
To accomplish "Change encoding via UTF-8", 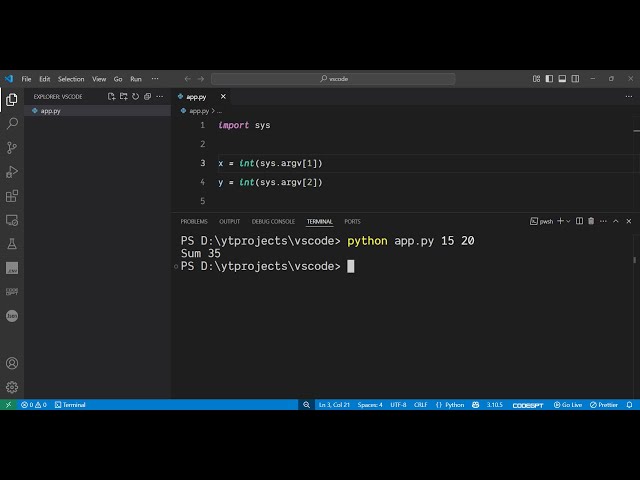I will (398, 404).
